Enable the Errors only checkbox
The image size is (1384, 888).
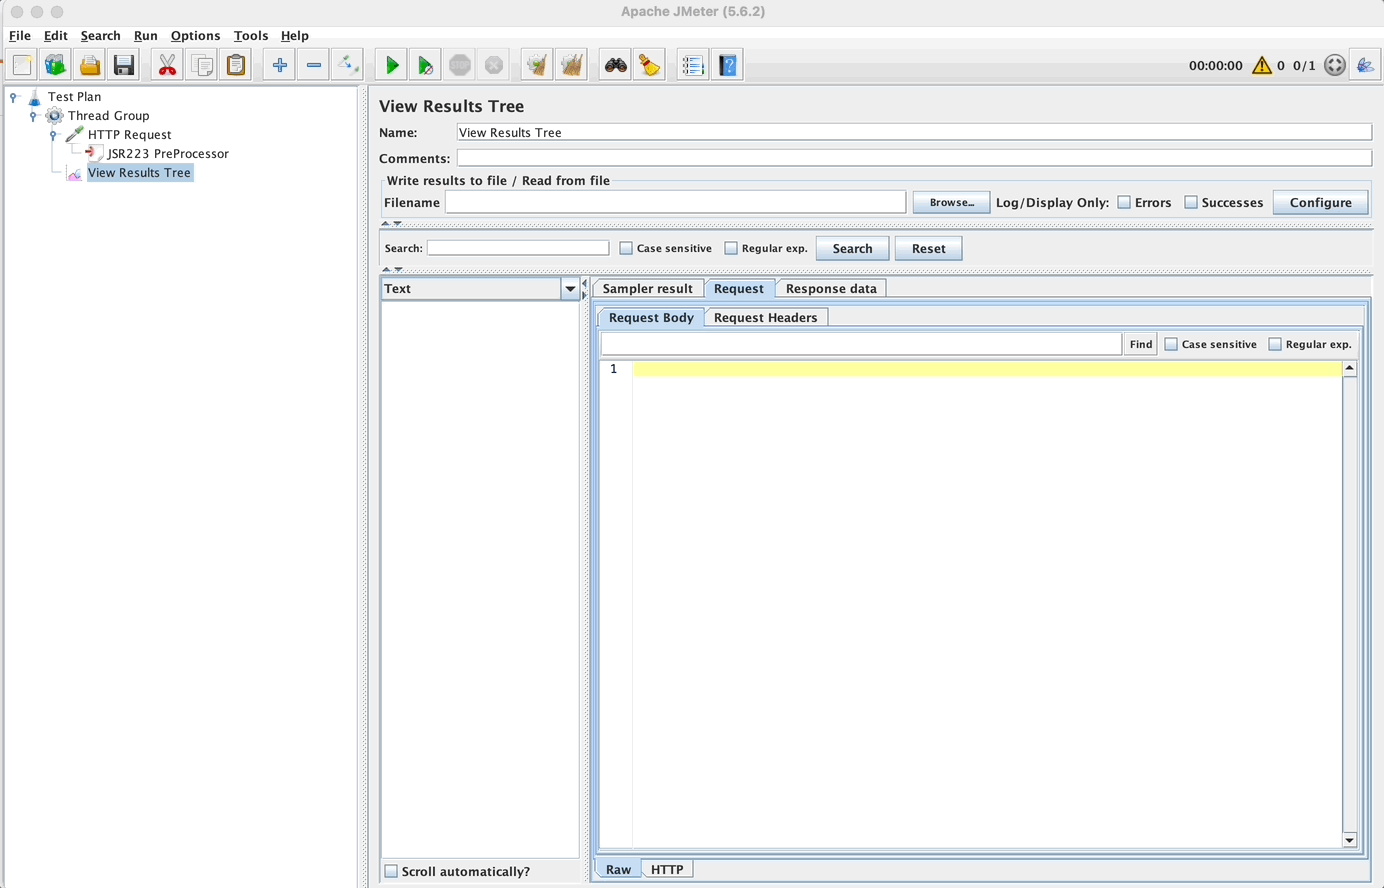pyautogui.click(x=1124, y=203)
